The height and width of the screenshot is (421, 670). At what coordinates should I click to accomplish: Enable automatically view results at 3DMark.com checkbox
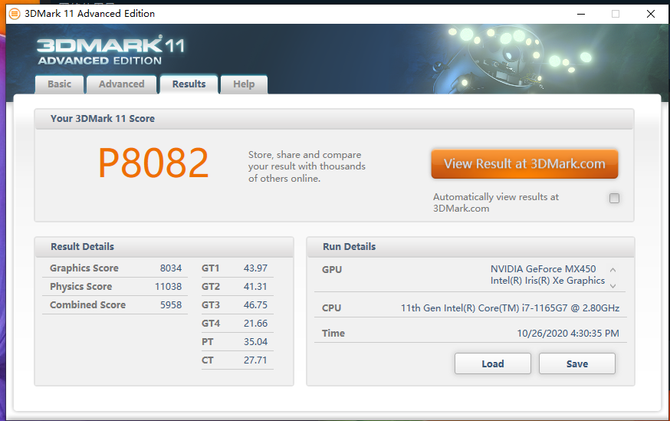pyautogui.click(x=614, y=198)
